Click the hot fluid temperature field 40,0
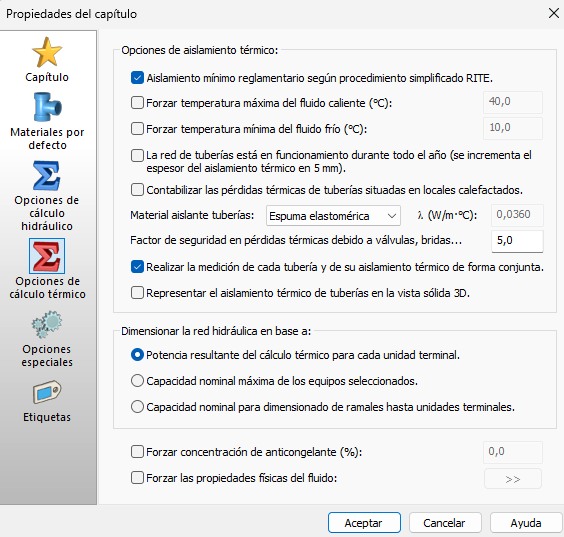This screenshot has width=564, height=537. point(513,102)
